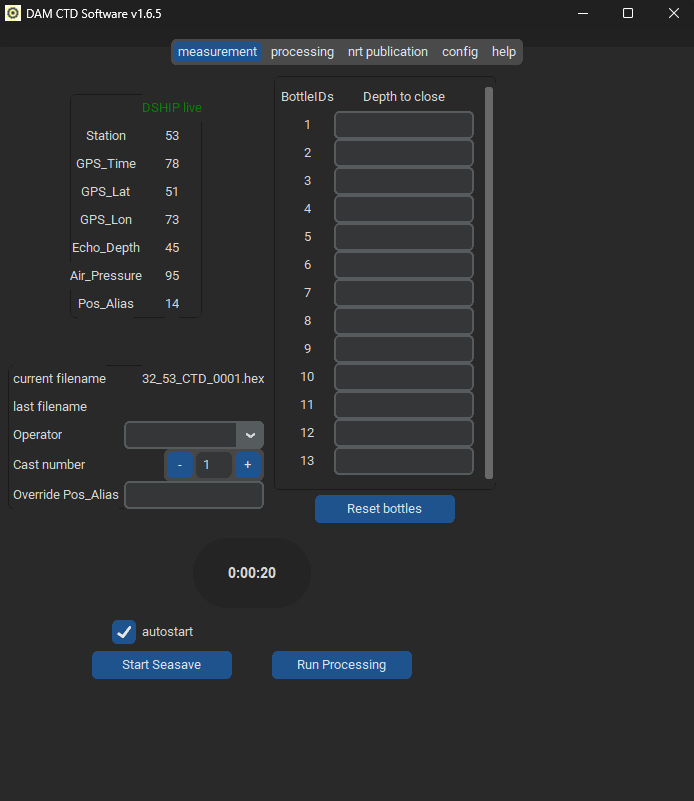This screenshot has width=694, height=801.
Task: Click depth to close field for bottle 13
Action: pyautogui.click(x=403, y=461)
